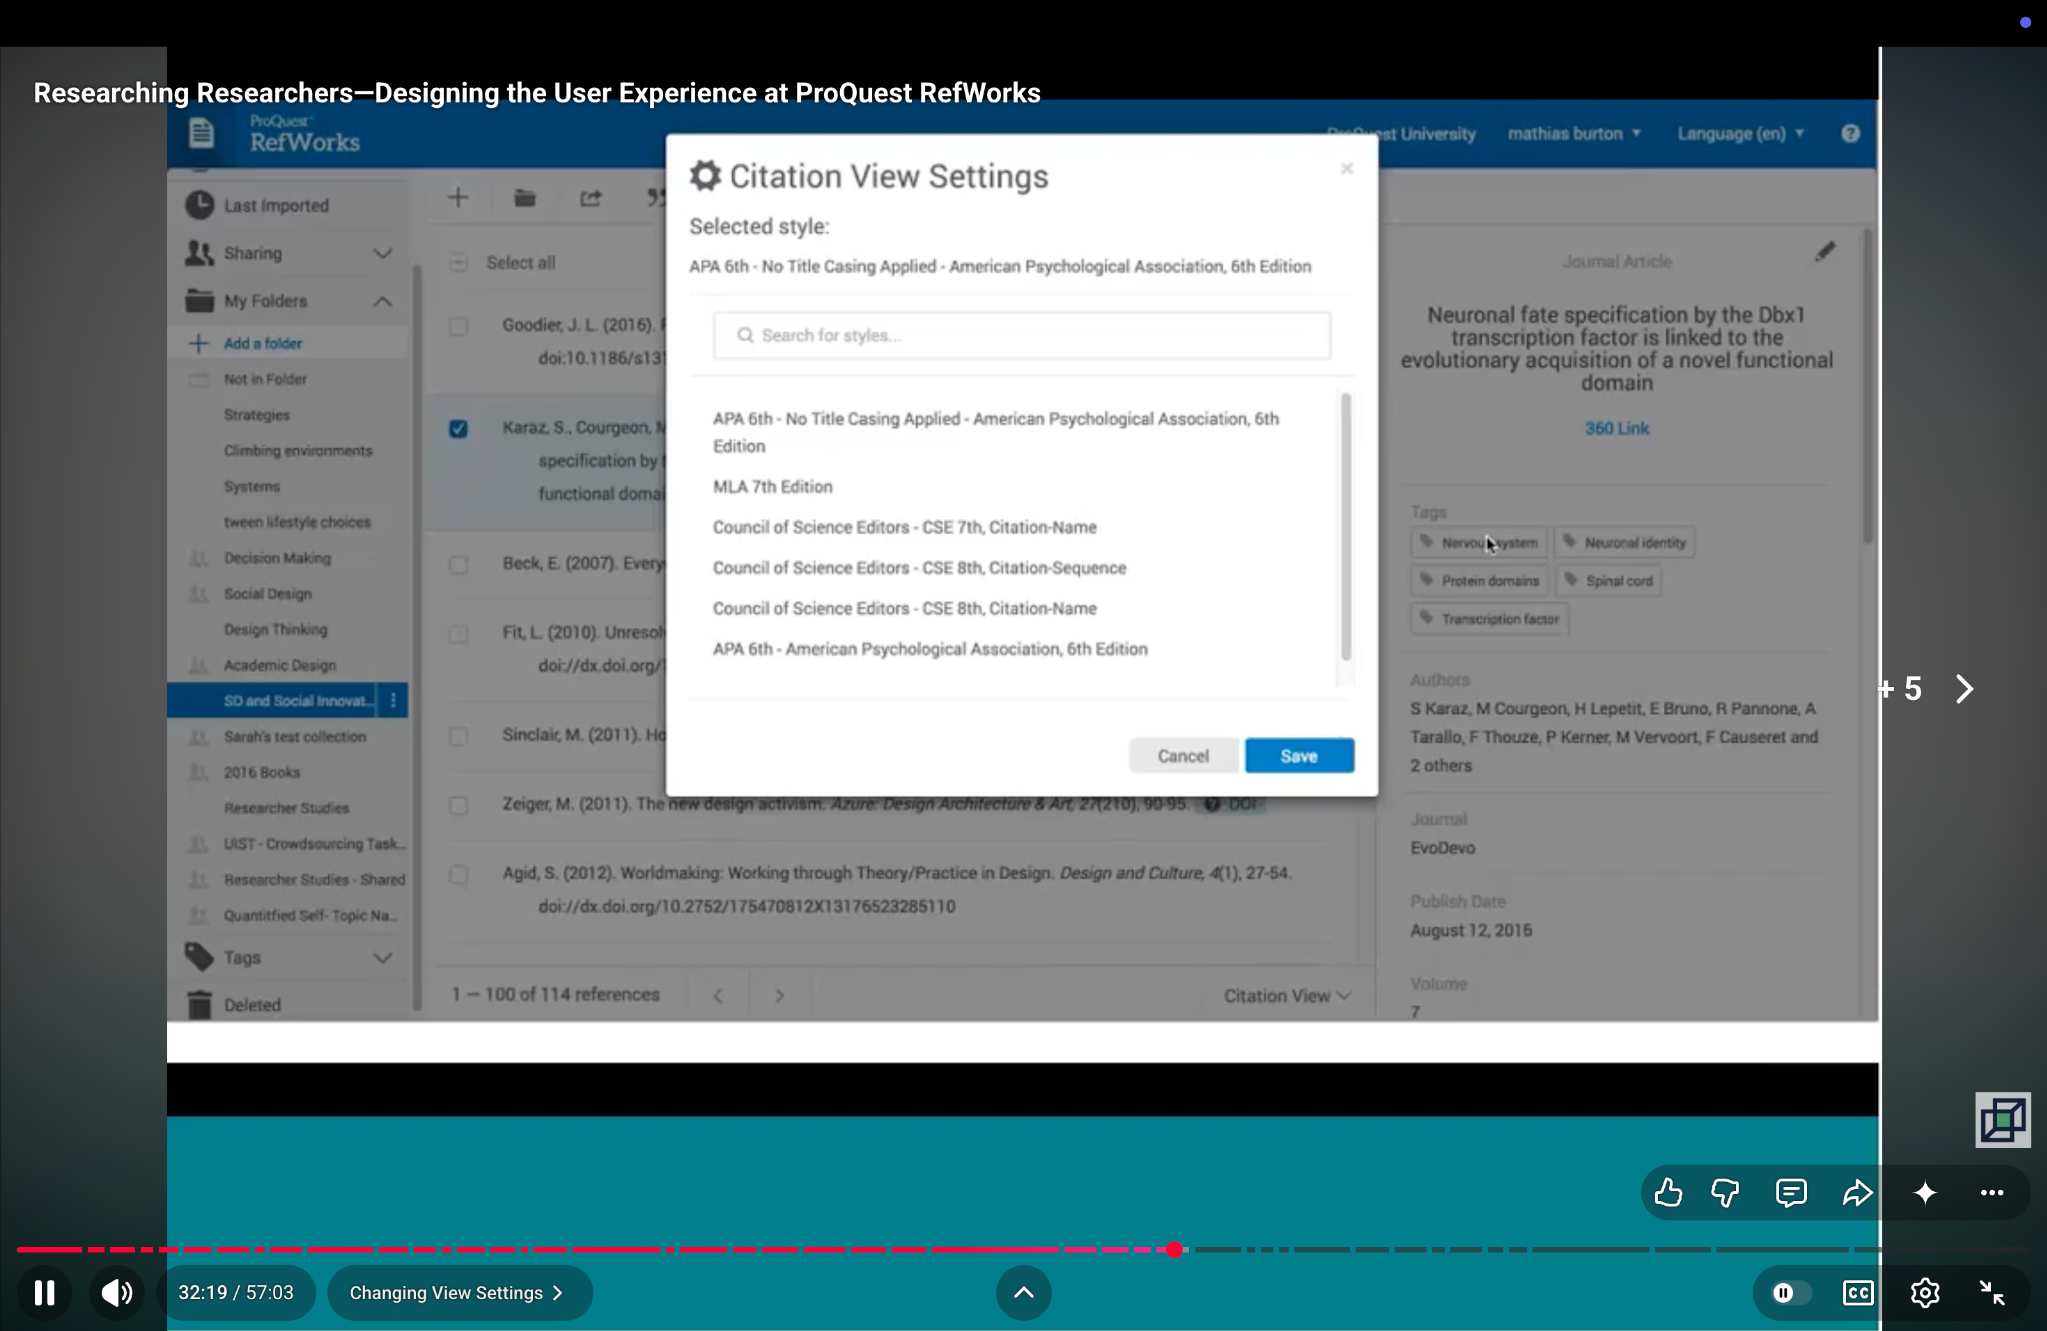Click the share toolbar icon

590,197
